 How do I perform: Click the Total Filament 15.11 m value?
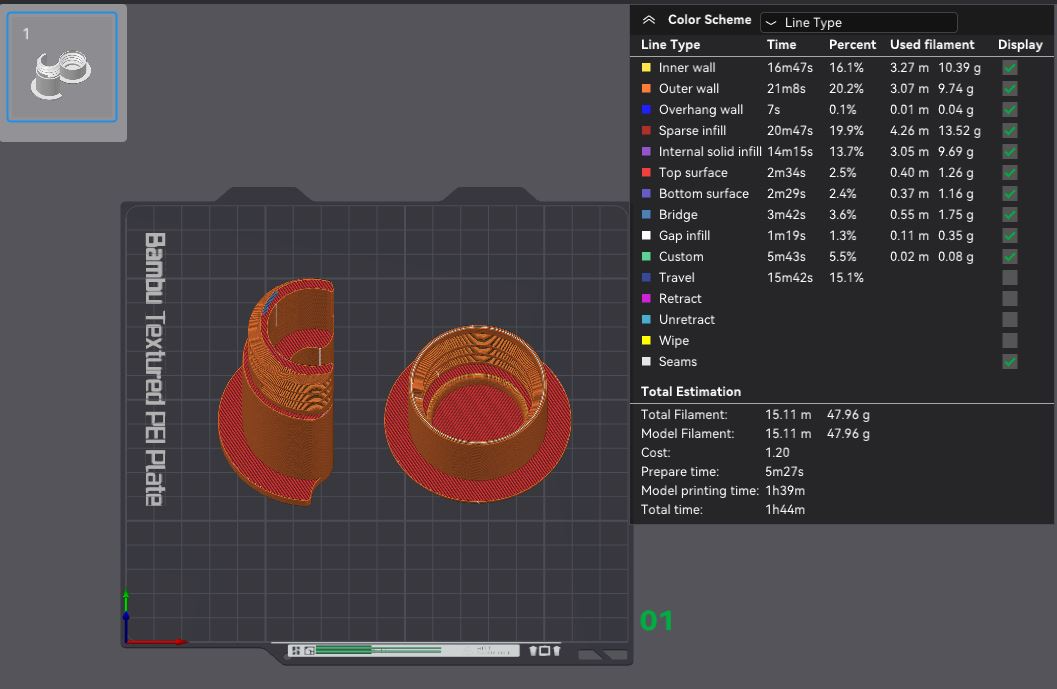click(x=787, y=415)
